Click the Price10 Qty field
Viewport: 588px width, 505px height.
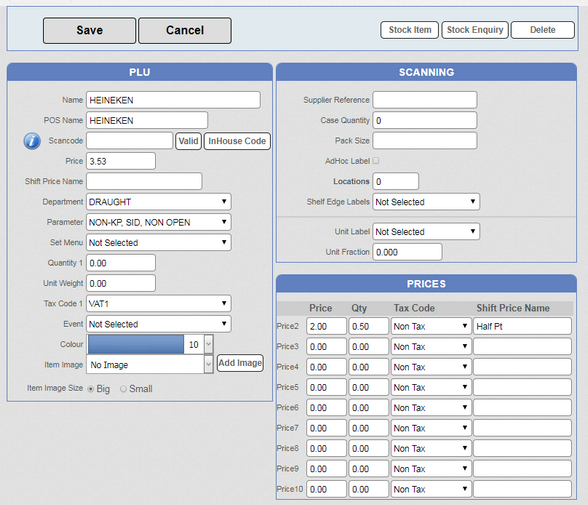368,489
